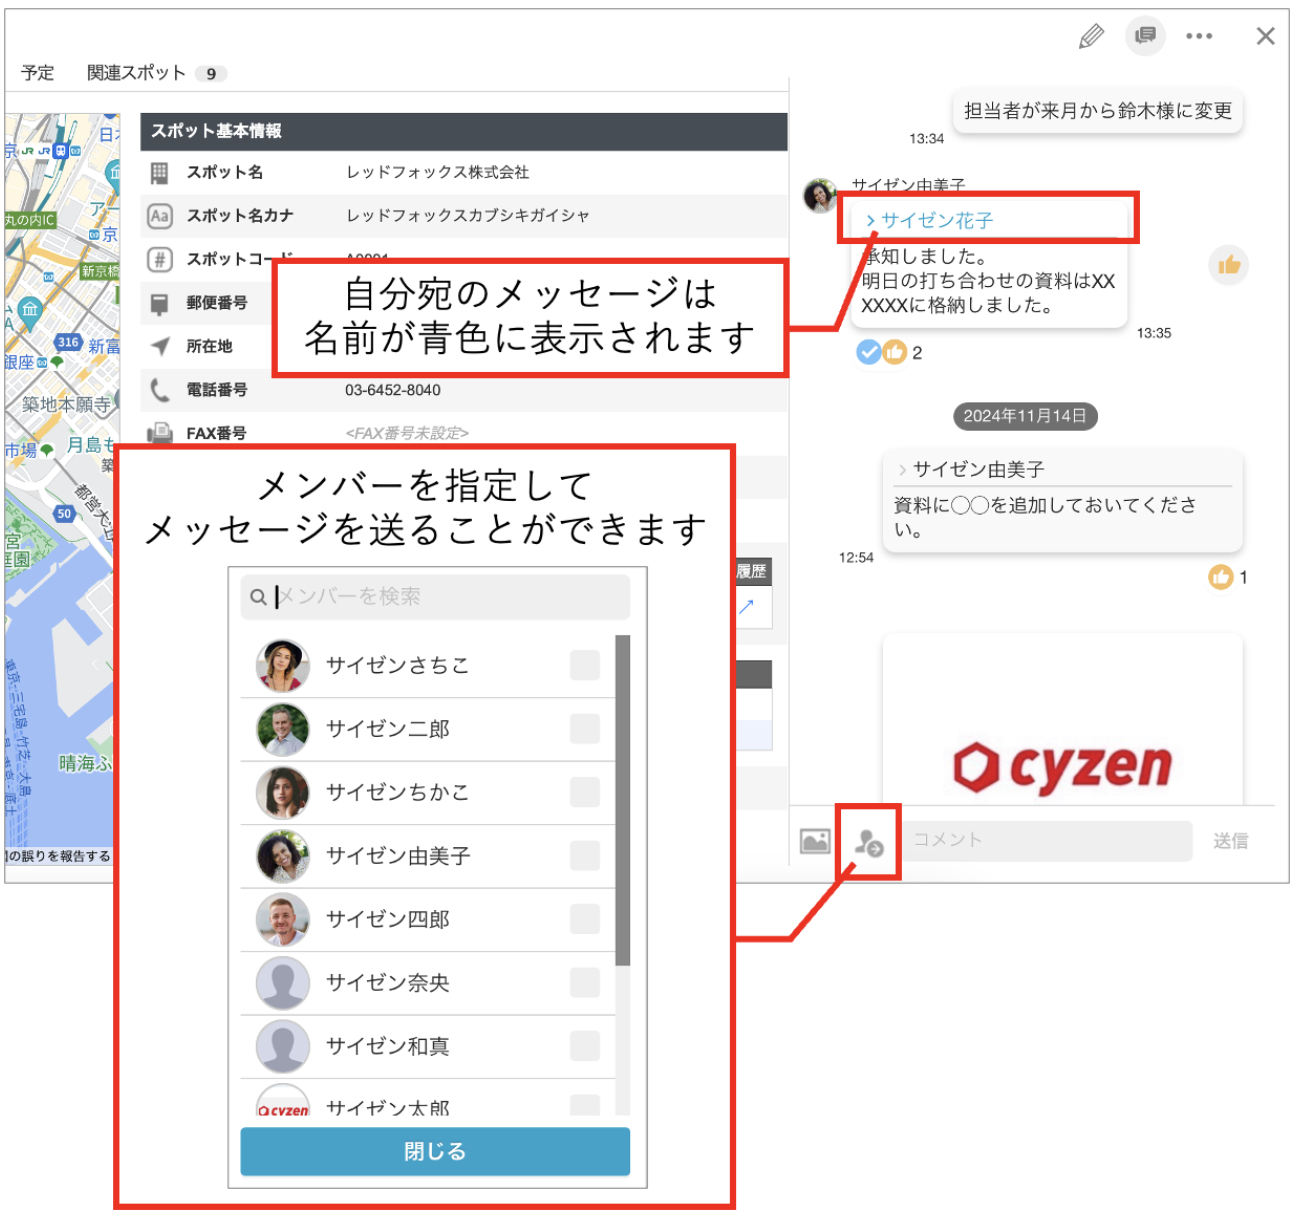Click the map error report link
Image resolution: width=1304 pixels, height=1218 pixels.
[58, 856]
